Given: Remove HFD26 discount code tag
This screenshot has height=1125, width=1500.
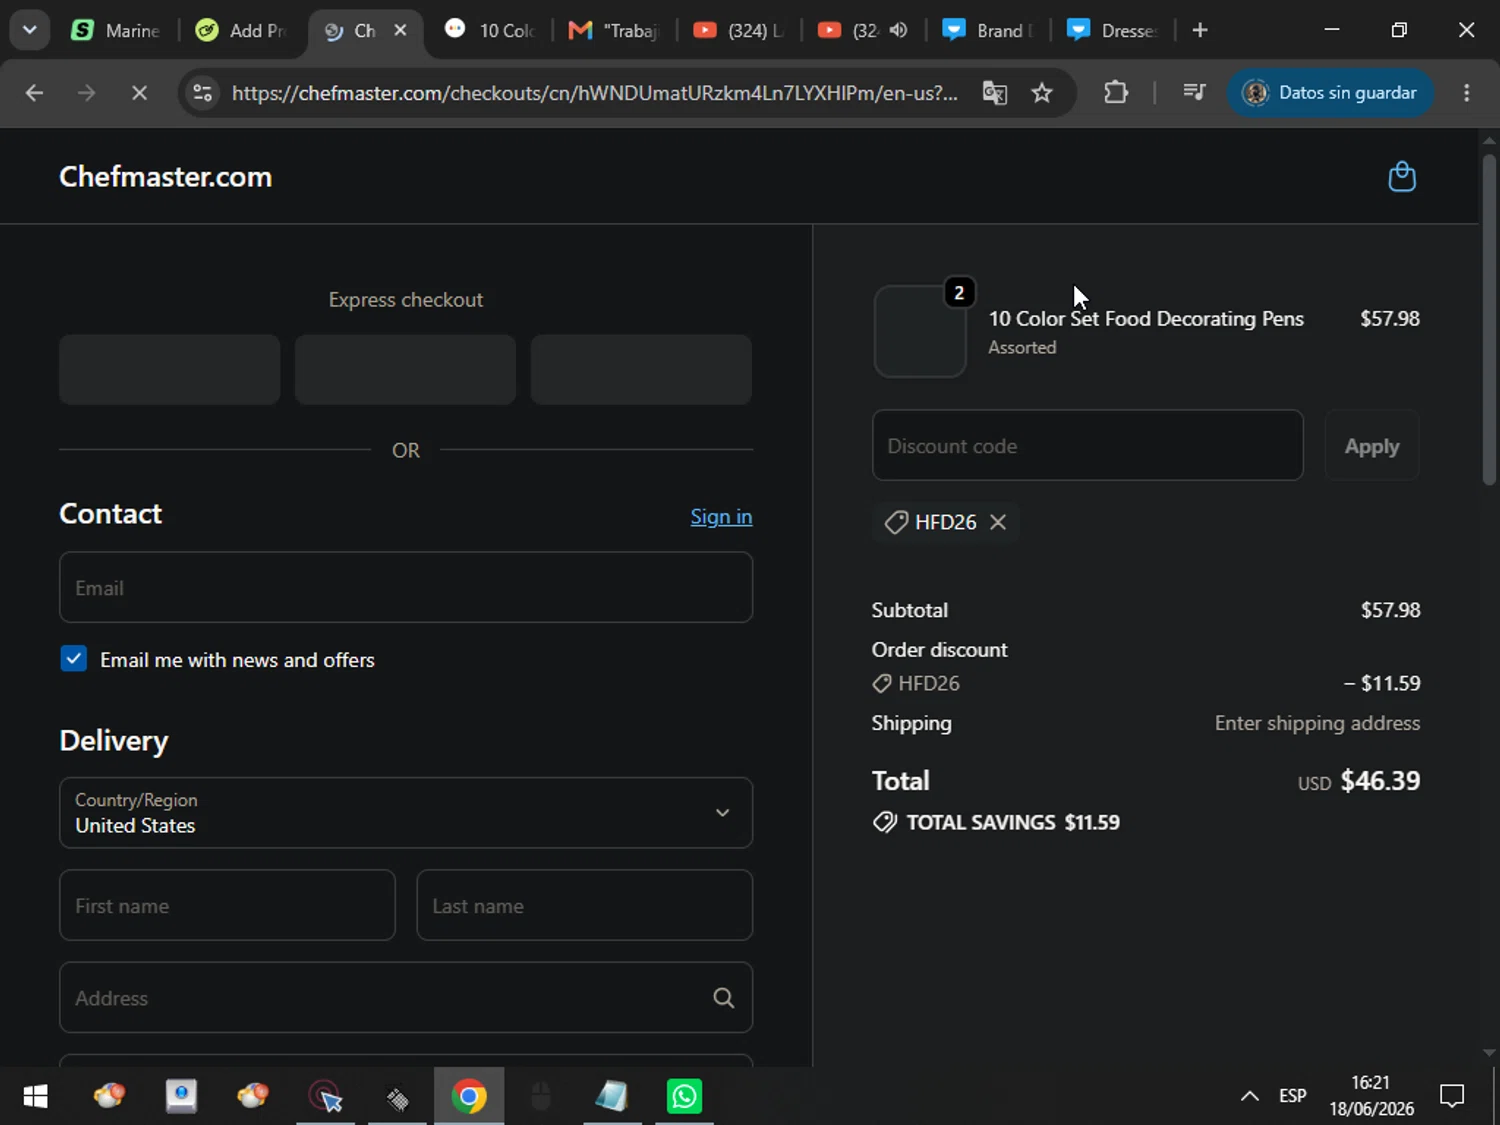Looking at the screenshot, I should coord(997,522).
